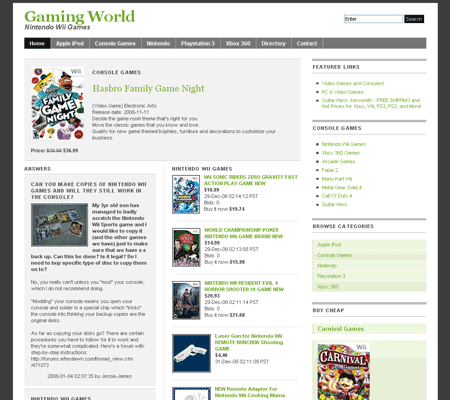Browse the Nintendo category
Image resolution: width=450 pixels, height=400 pixels.
[x=369, y=266]
